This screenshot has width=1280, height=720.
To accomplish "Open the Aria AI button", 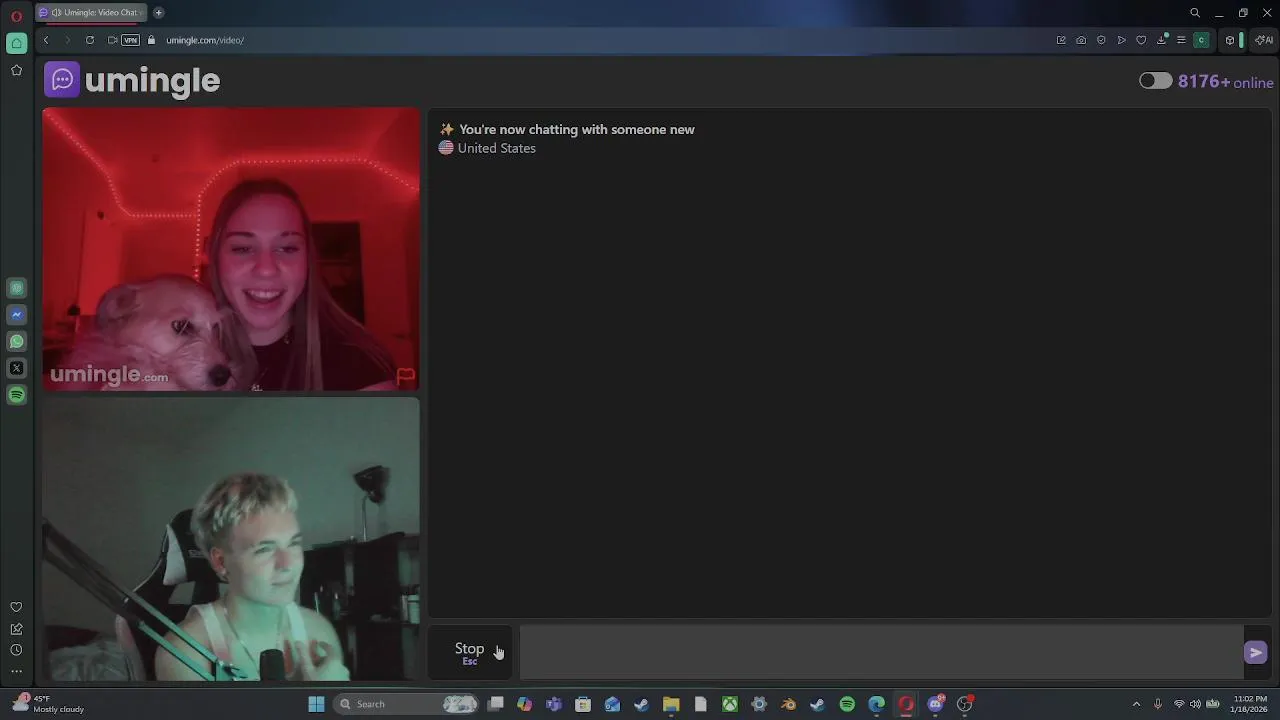I will pyautogui.click(x=1264, y=40).
